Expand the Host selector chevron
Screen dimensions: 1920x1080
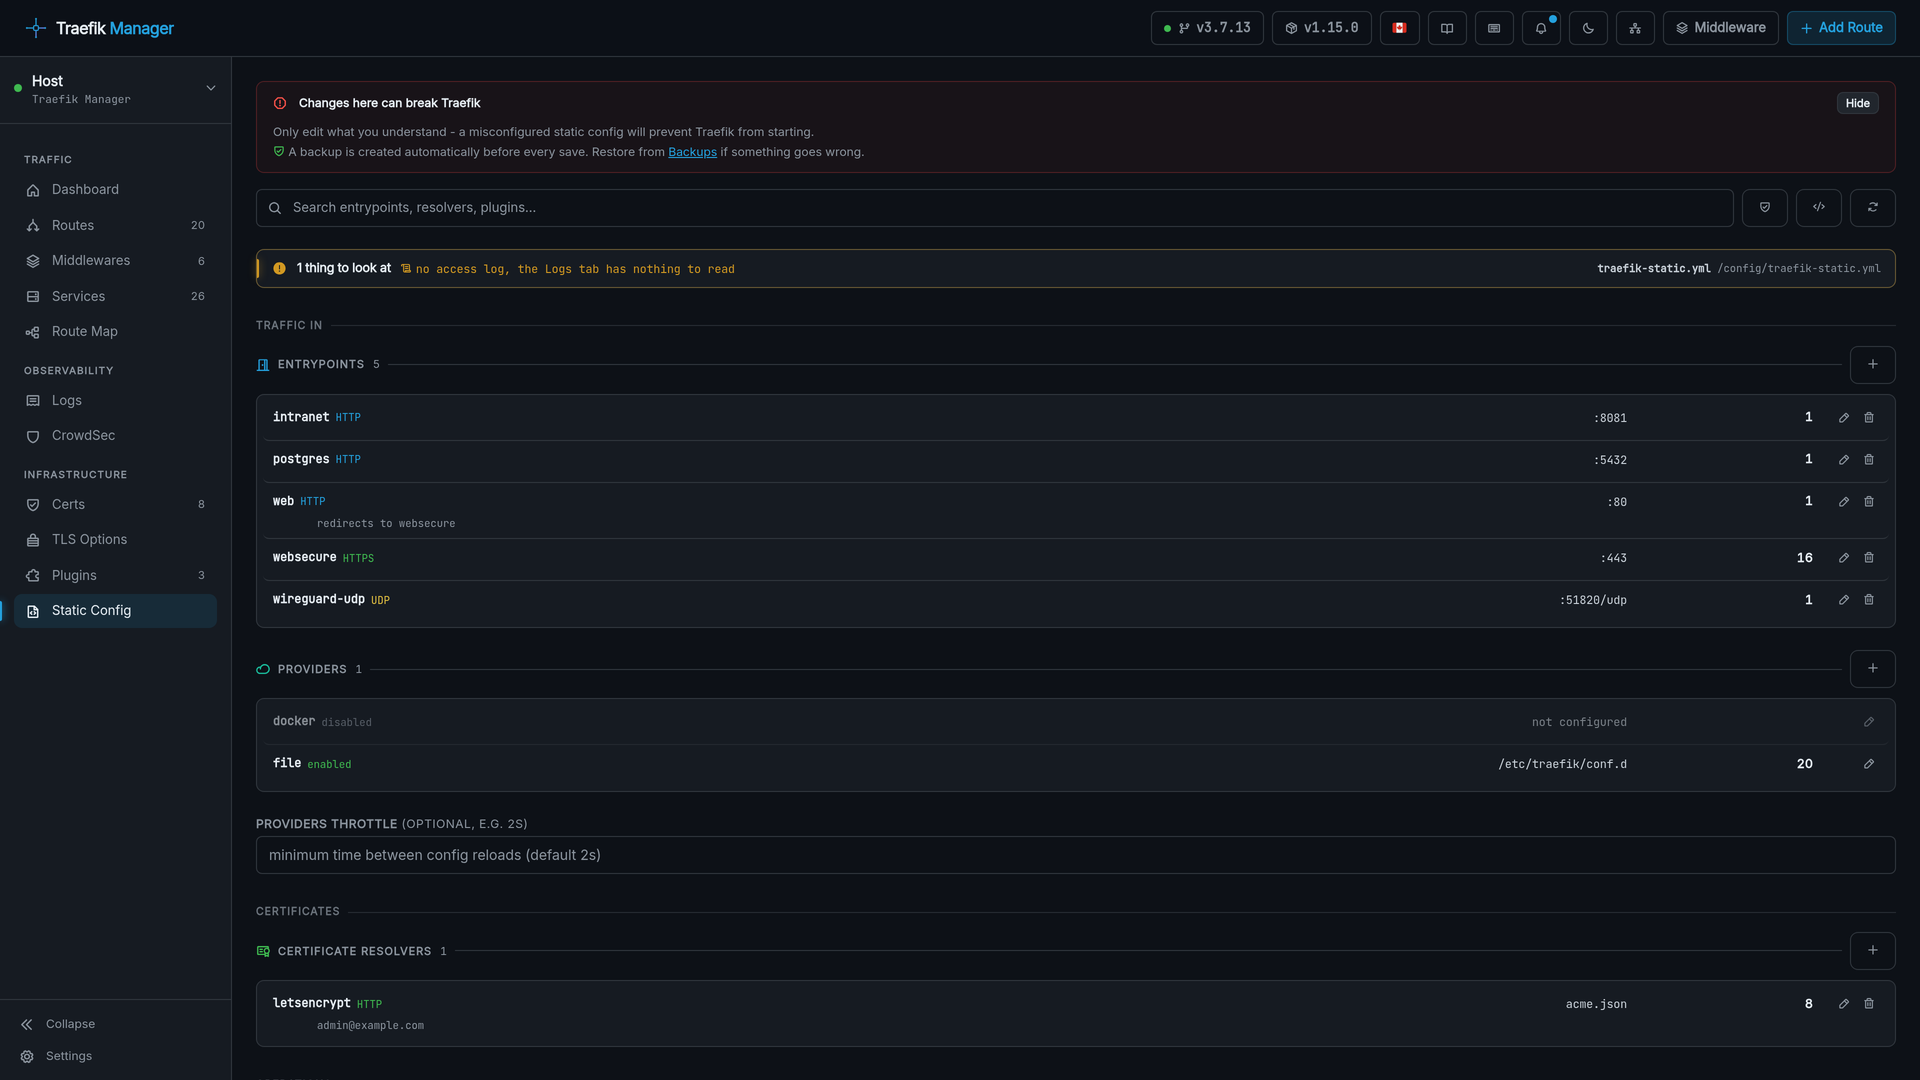(211, 89)
